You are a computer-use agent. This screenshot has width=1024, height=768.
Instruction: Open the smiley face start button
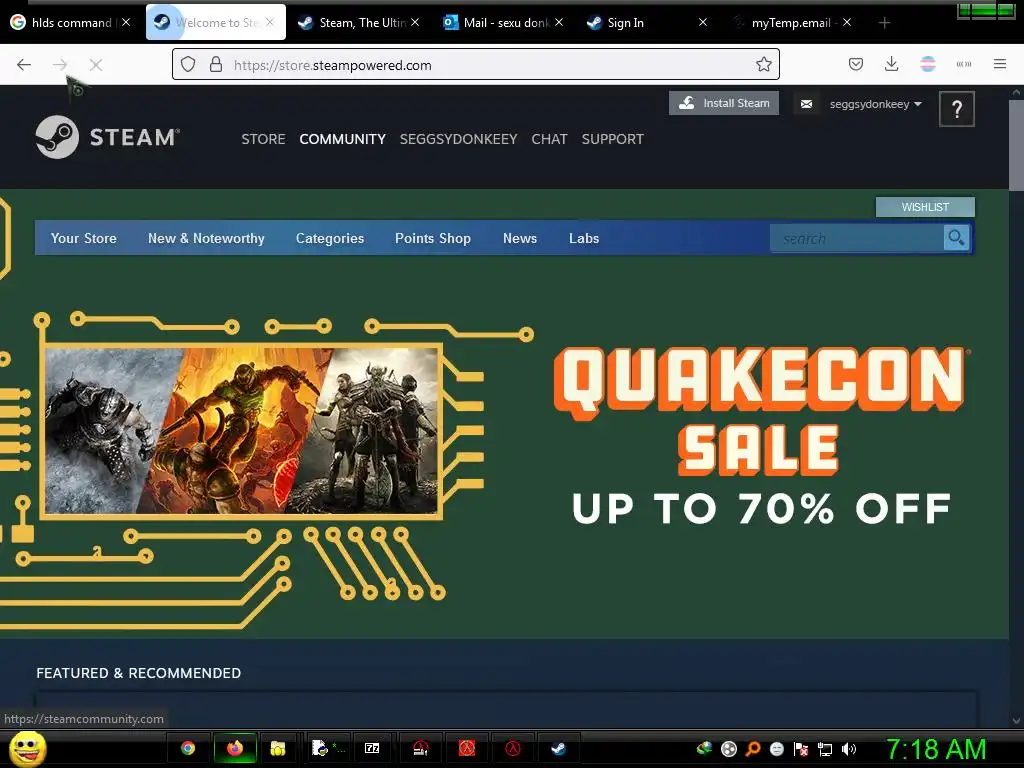click(28, 748)
